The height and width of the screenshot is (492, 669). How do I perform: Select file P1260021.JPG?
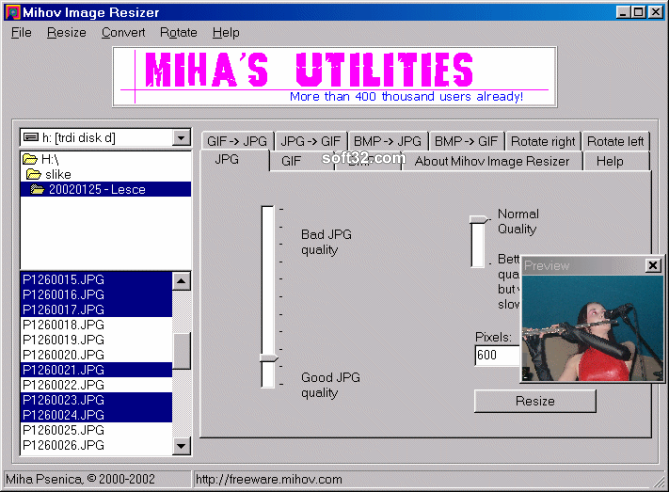(x=96, y=370)
